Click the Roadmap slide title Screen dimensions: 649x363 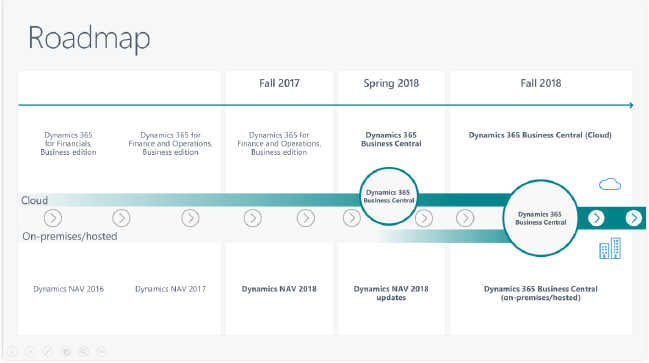[89, 38]
